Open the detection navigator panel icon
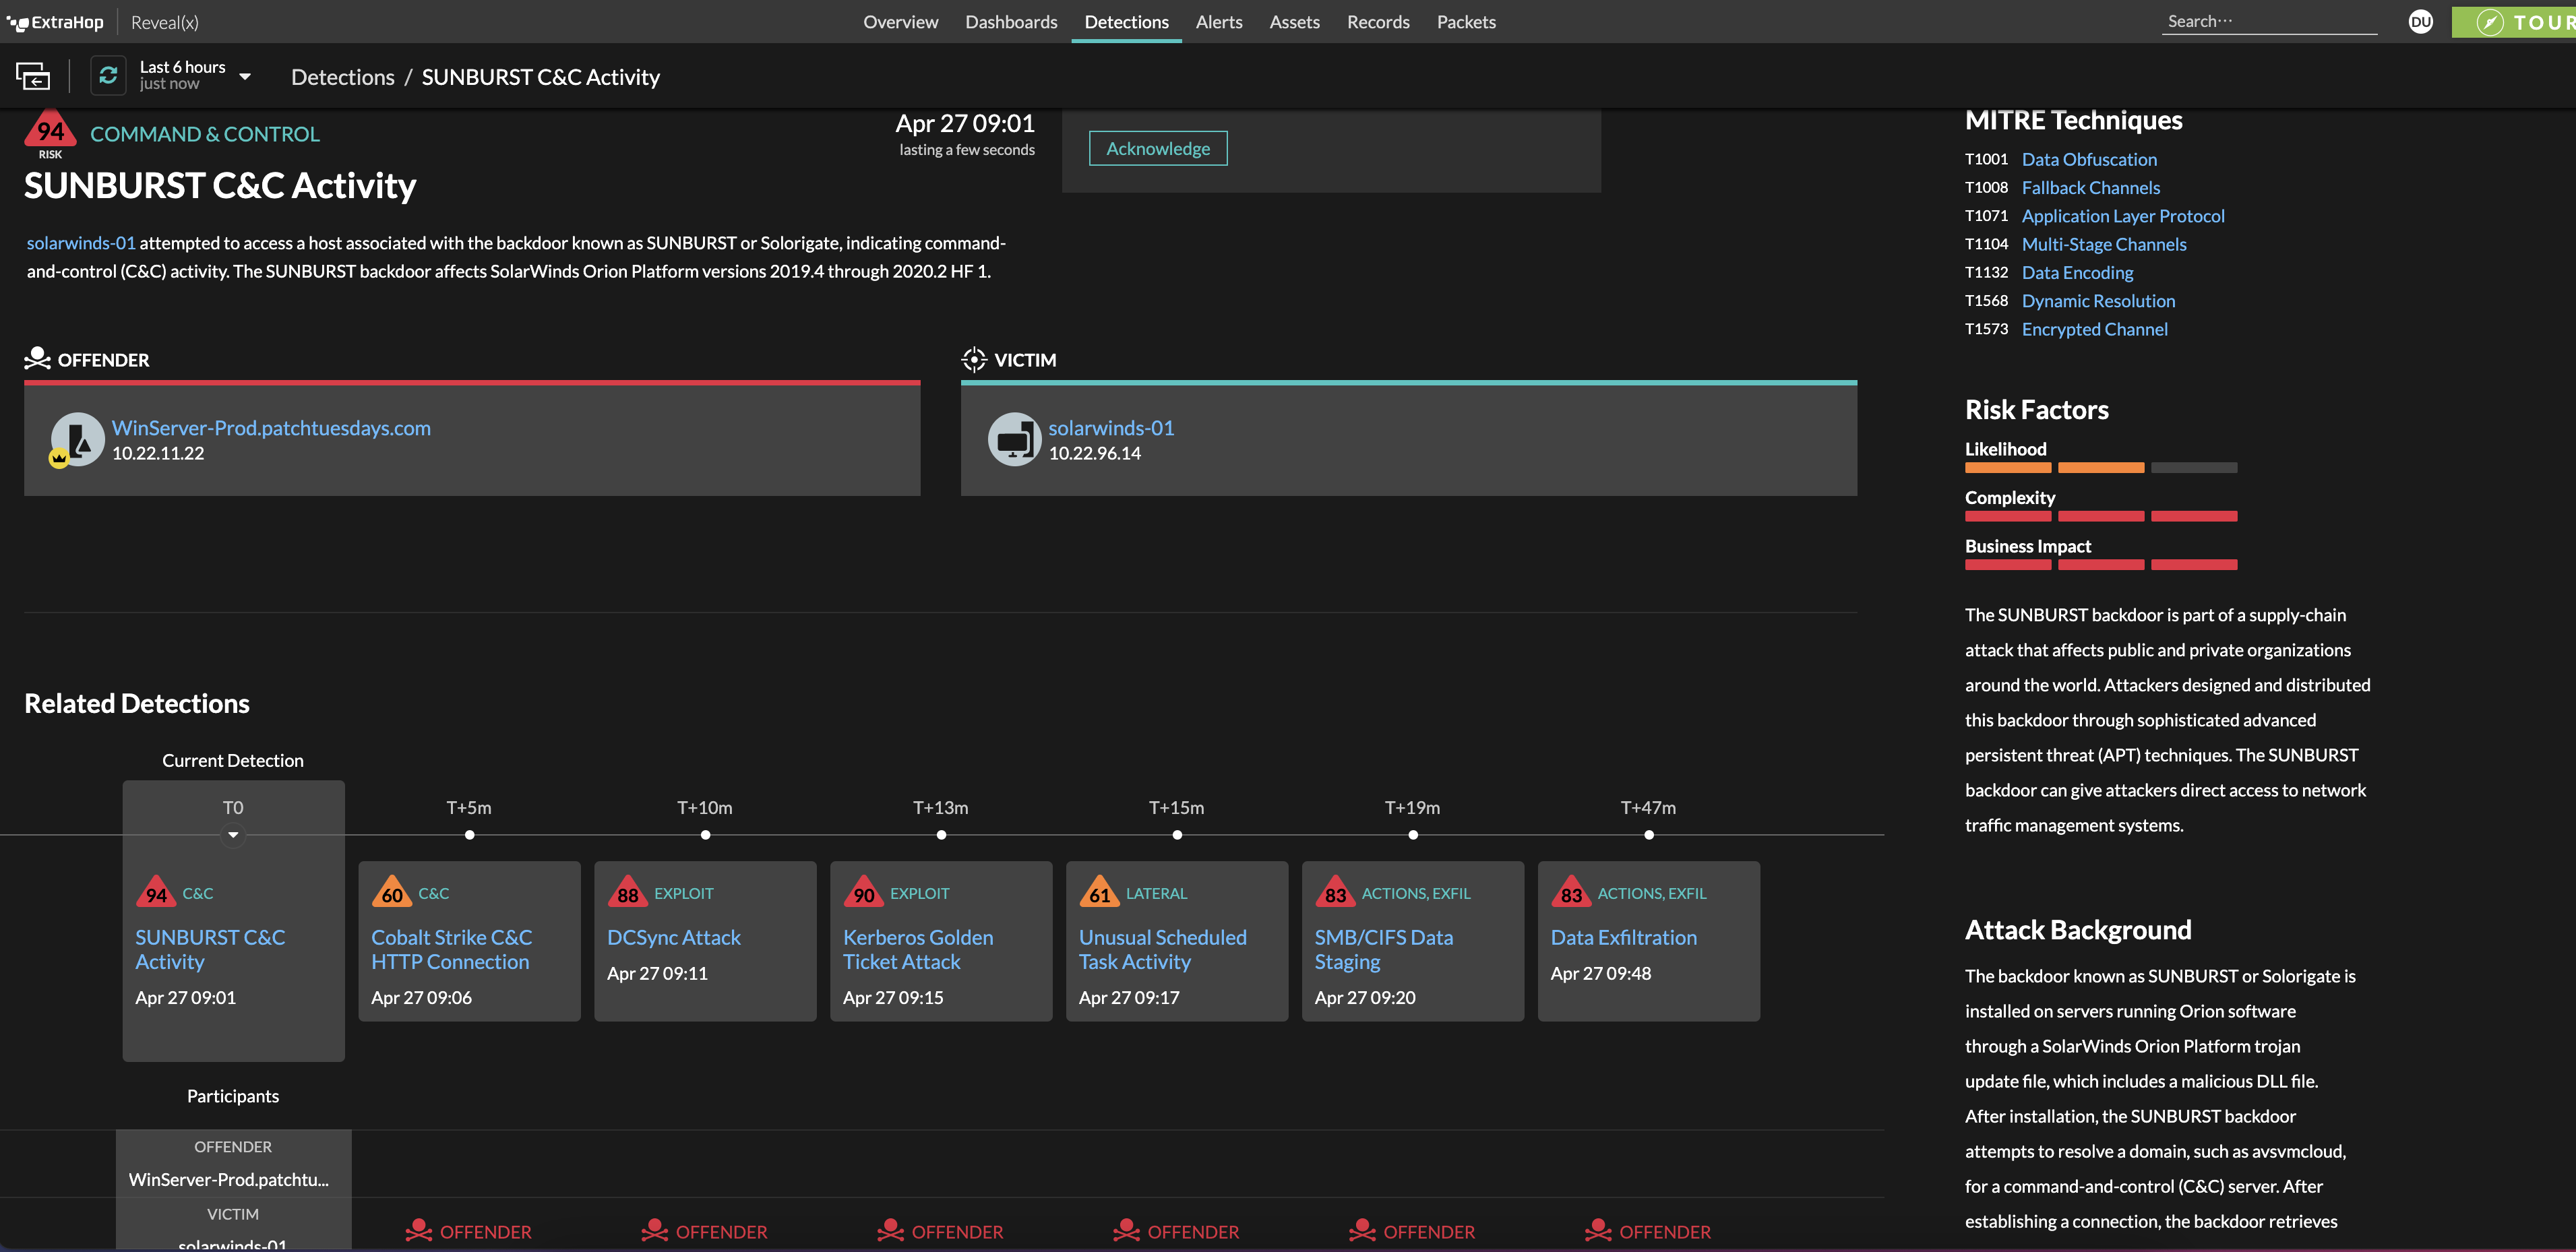The image size is (2576, 1252). click(x=33, y=76)
